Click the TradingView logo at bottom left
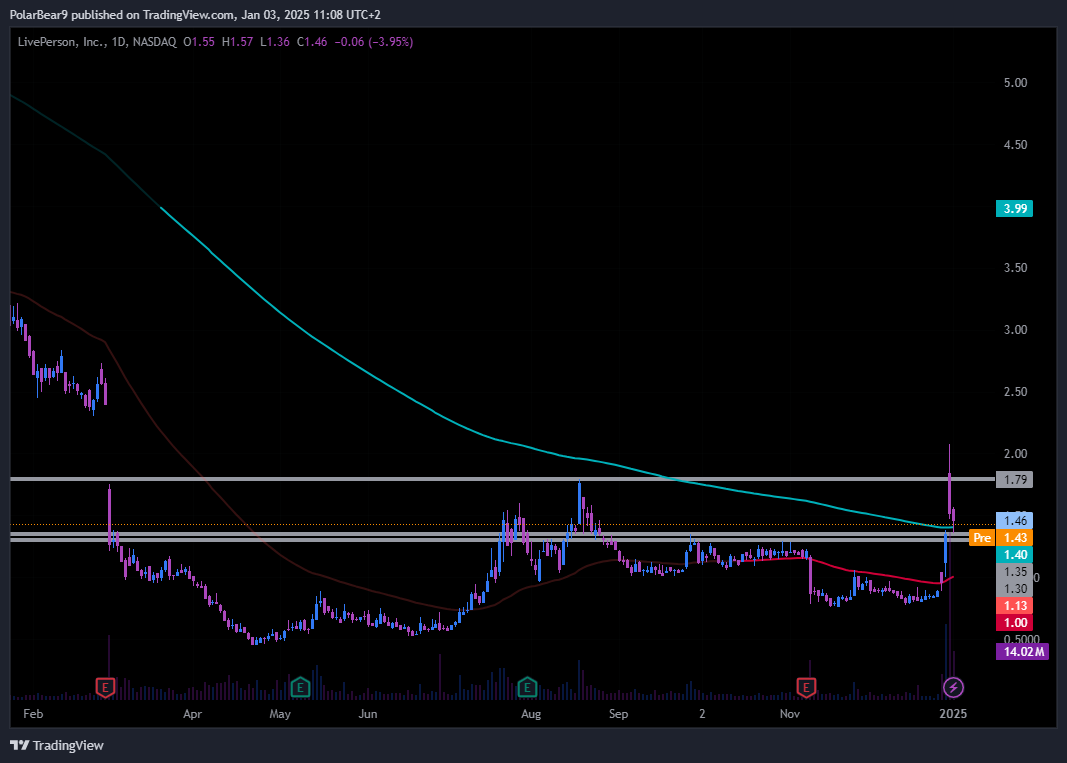1067x763 pixels. click(57, 745)
